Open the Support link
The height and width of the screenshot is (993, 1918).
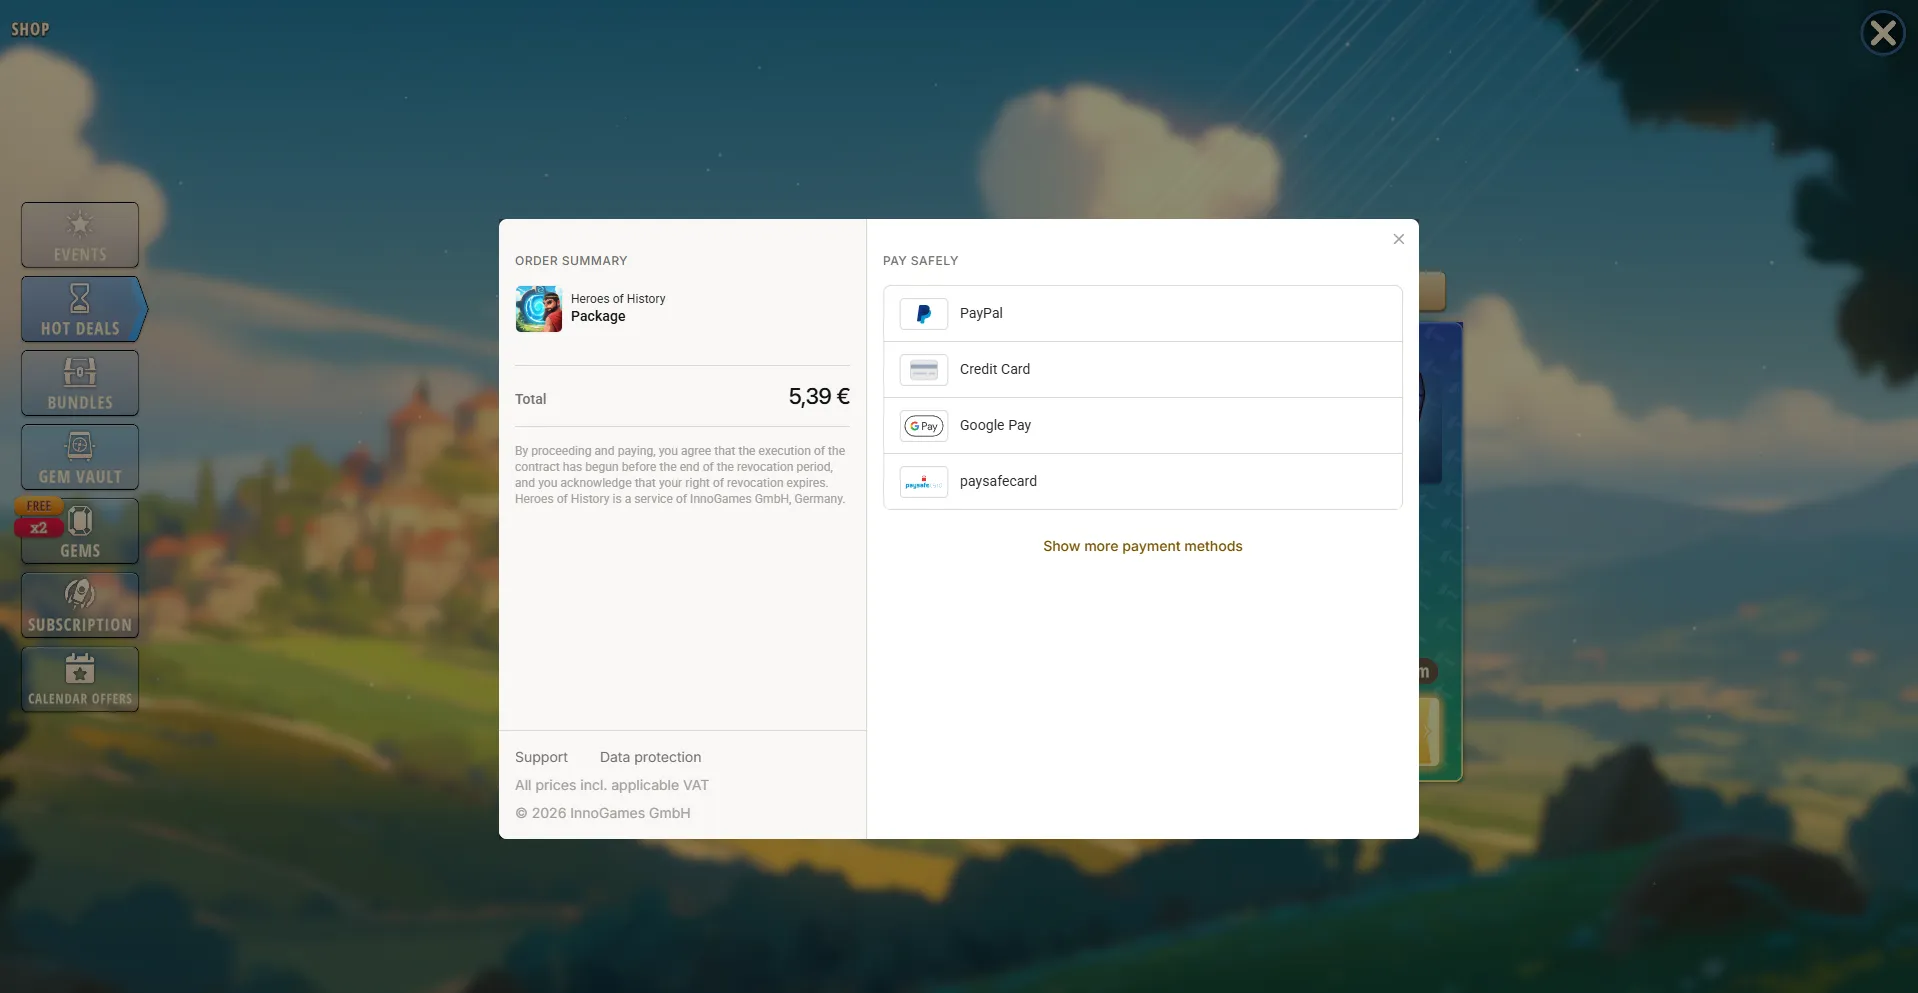click(541, 757)
